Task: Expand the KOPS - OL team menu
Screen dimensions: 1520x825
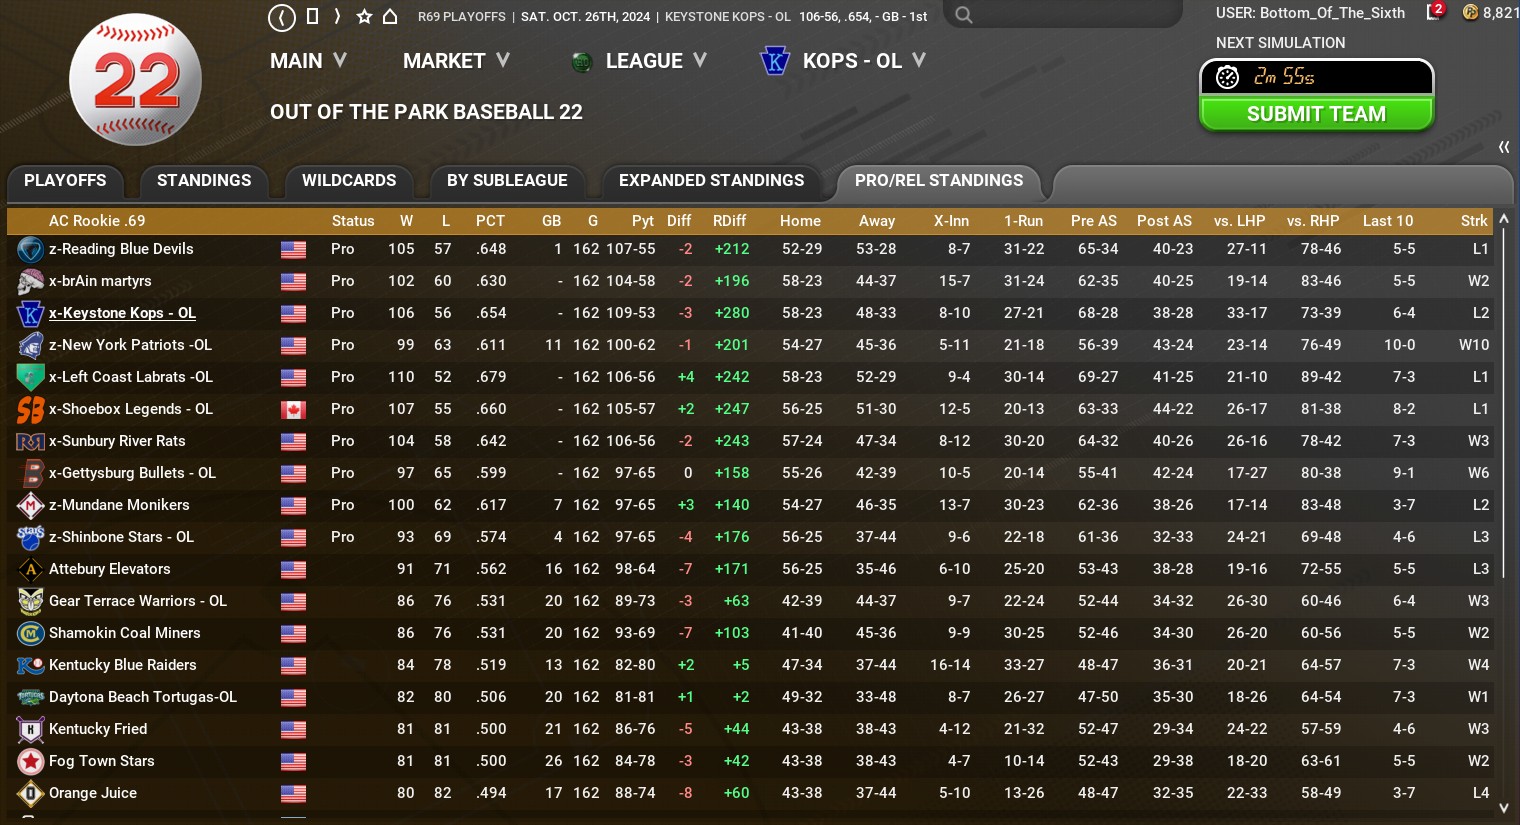Action: [x=845, y=61]
